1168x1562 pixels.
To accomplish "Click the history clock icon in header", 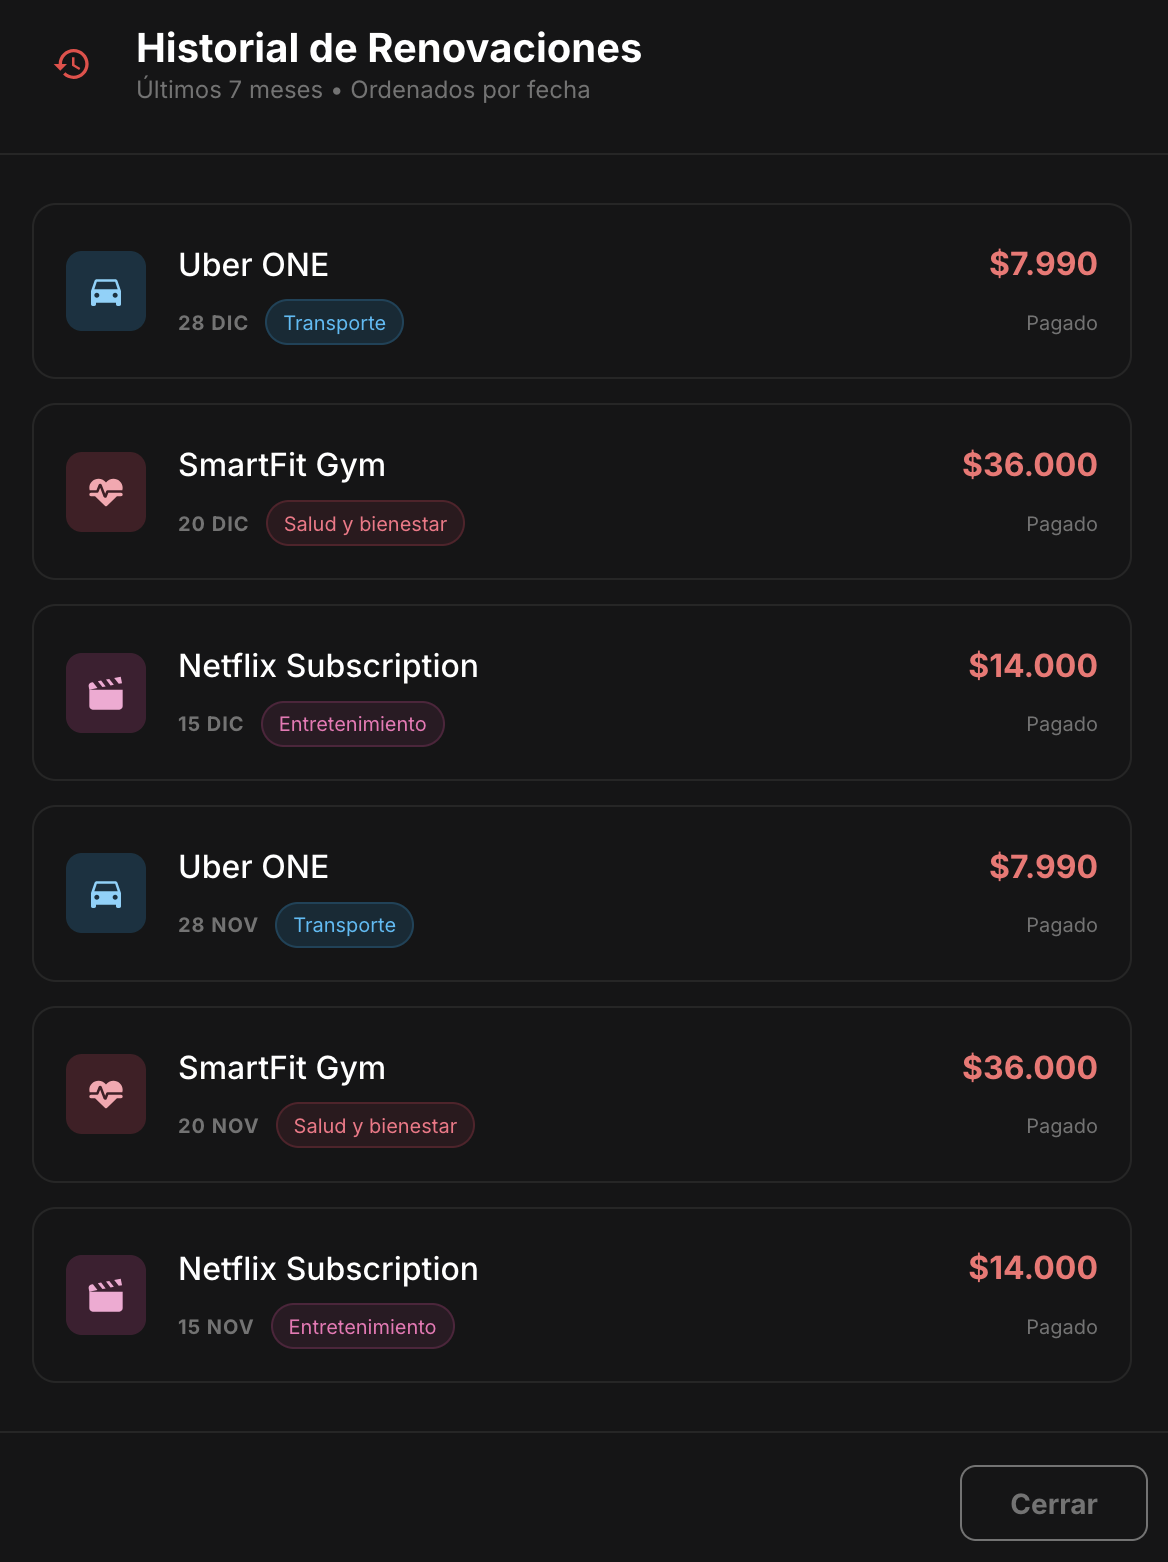I will pos(72,64).
